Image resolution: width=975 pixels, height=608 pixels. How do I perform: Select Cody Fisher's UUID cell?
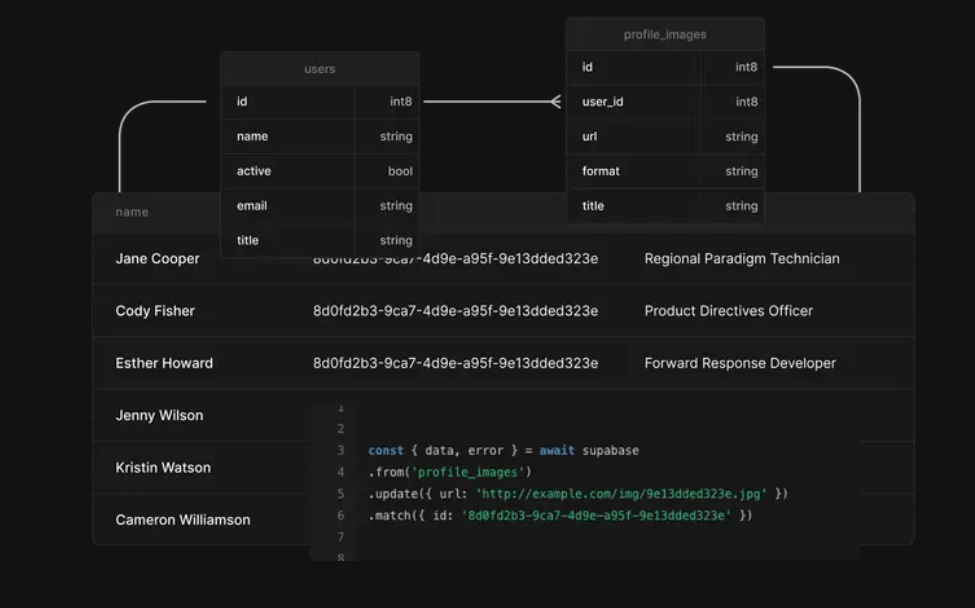coord(455,311)
